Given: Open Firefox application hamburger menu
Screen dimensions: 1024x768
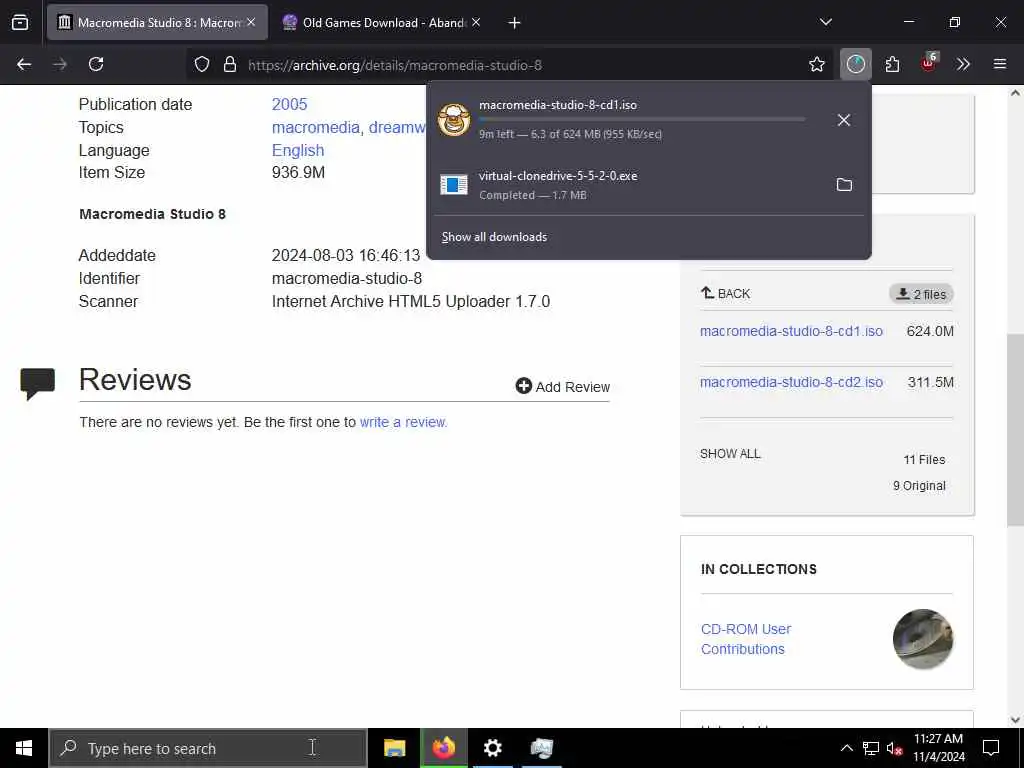Looking at the screenshot, I should [1000, 64].
